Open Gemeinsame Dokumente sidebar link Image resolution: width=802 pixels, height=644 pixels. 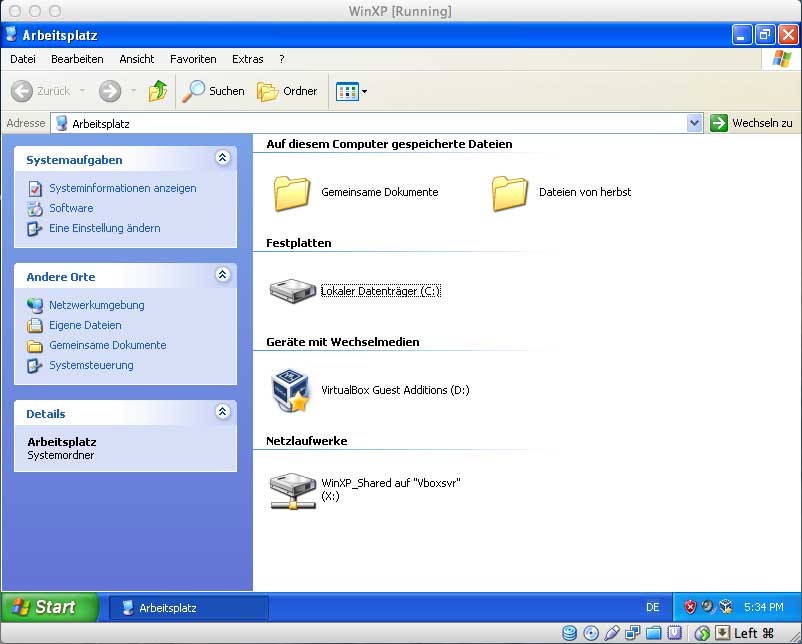(108, 345)
